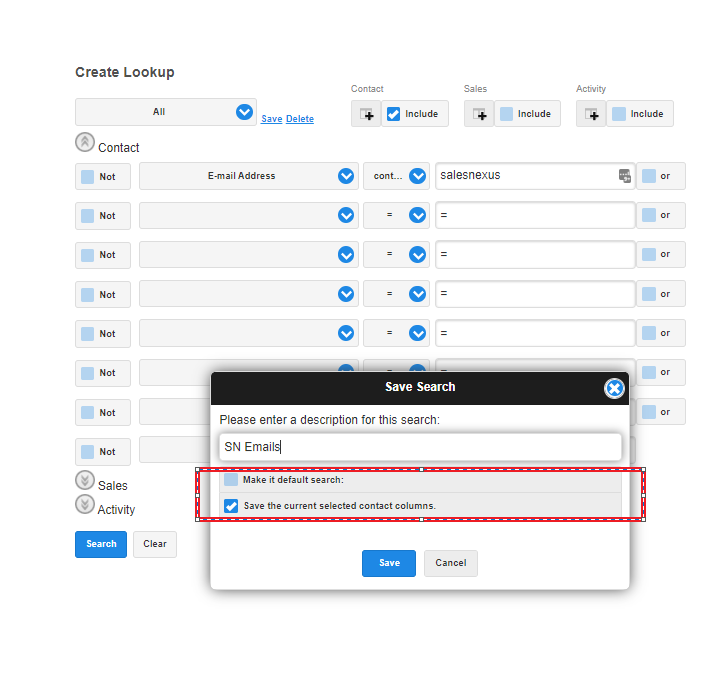Open the E-mail Address field dropdown
The width and height of the screenshot is (728, 674).
click(x=346, y=176)
